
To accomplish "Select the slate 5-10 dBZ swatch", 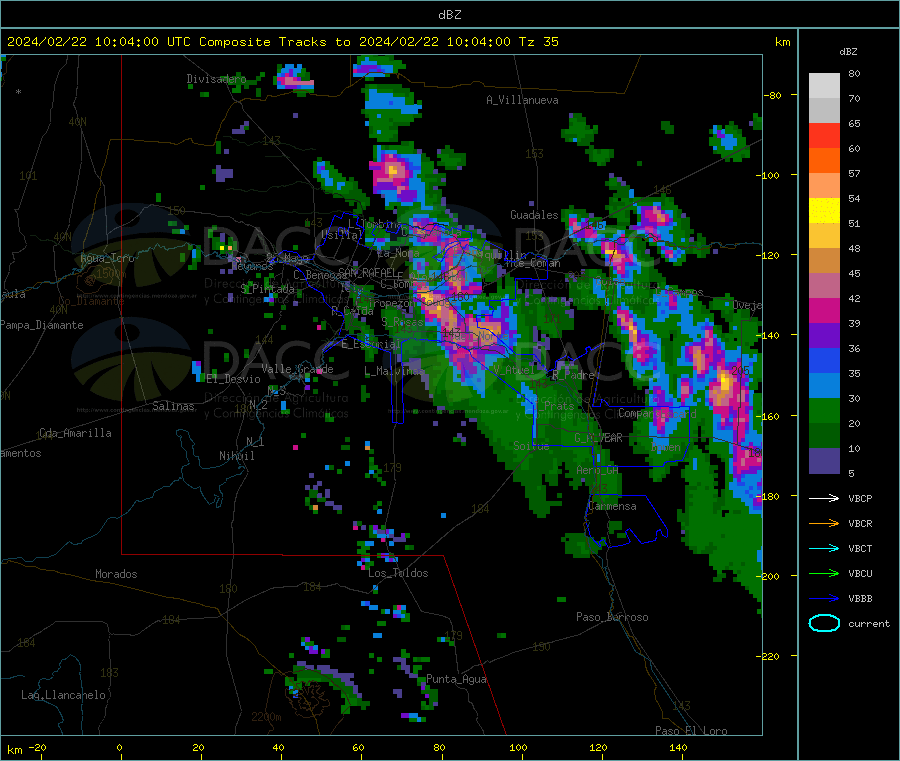I will click(x=824, y=461).
